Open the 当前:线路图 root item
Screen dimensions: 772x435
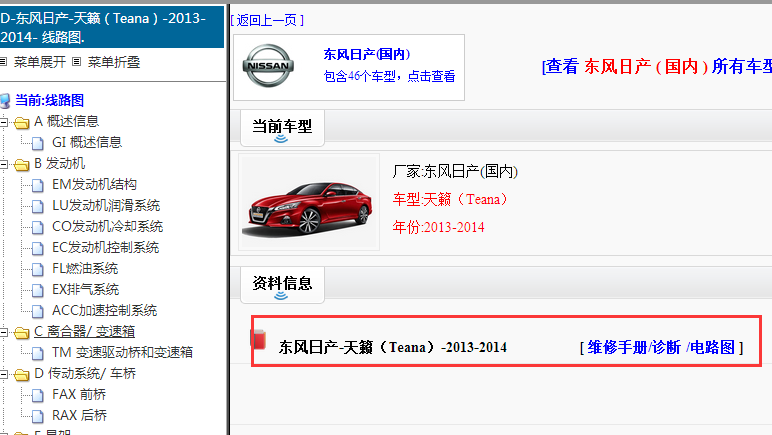pos(49,100)
